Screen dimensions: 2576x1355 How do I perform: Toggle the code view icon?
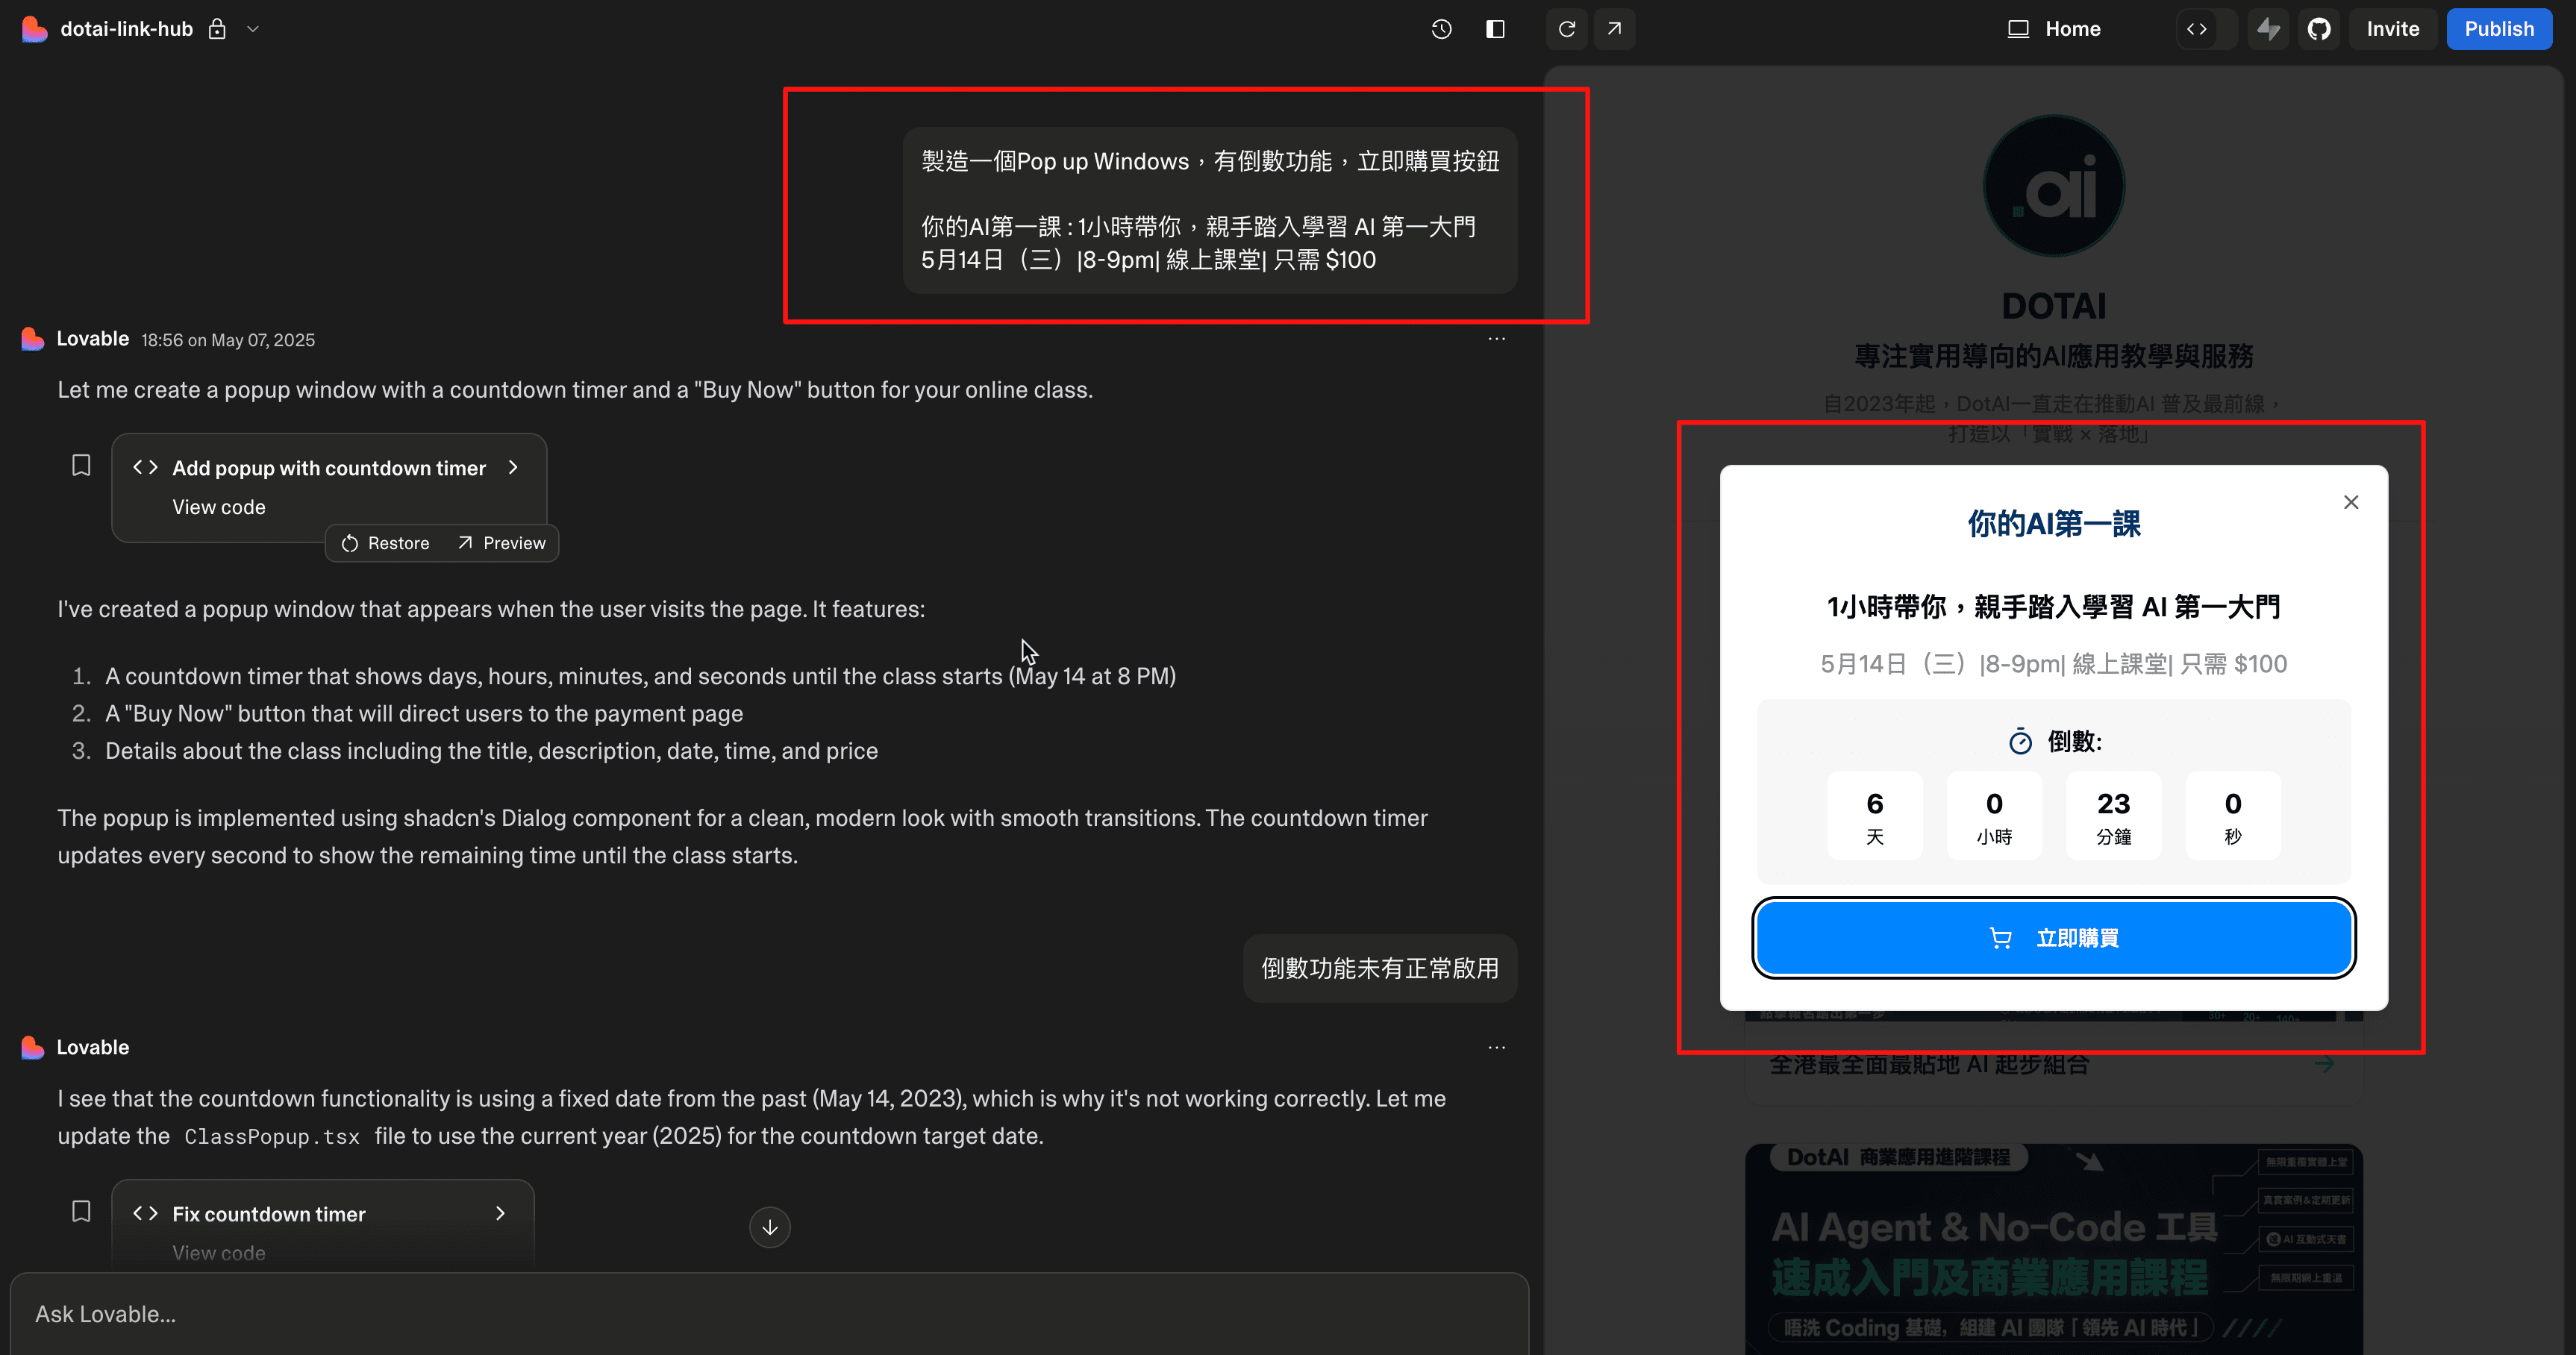click(x=2197, y=29)
